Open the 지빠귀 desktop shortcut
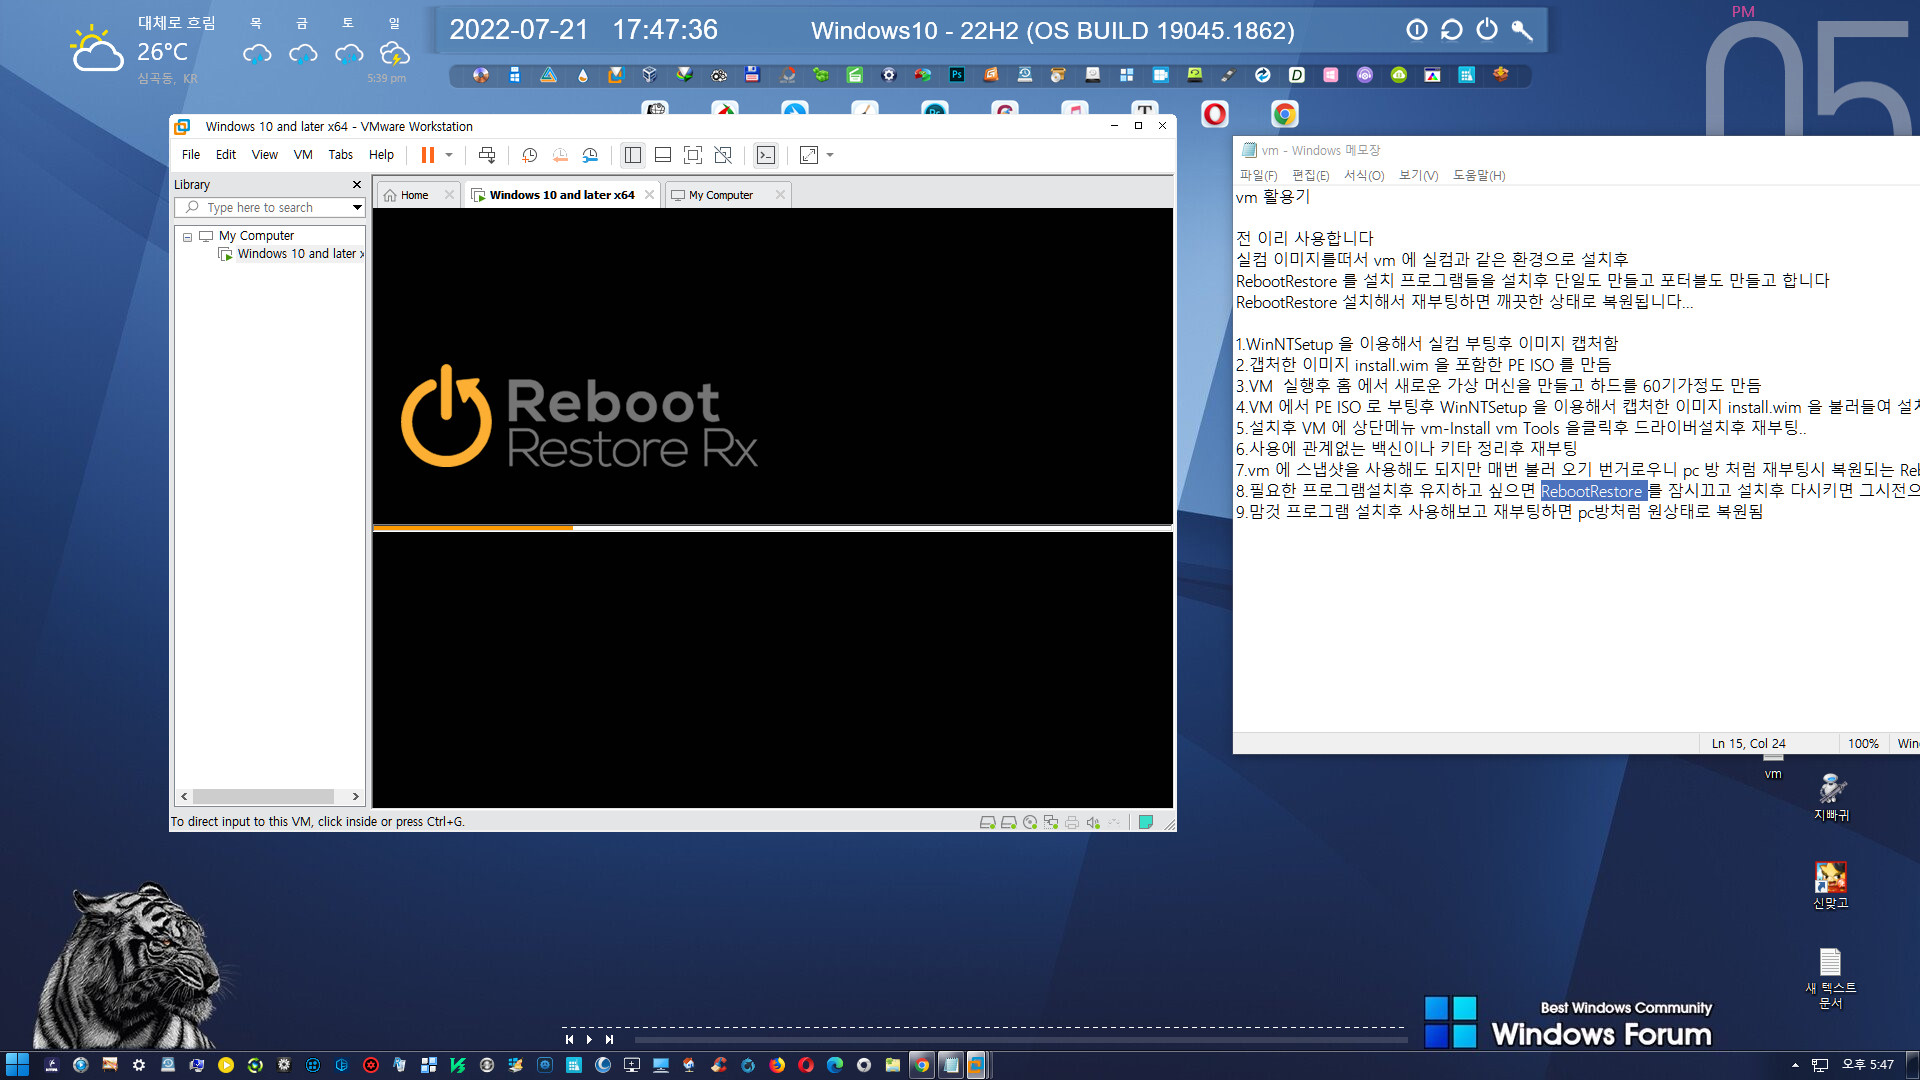 click(1832, 797)
